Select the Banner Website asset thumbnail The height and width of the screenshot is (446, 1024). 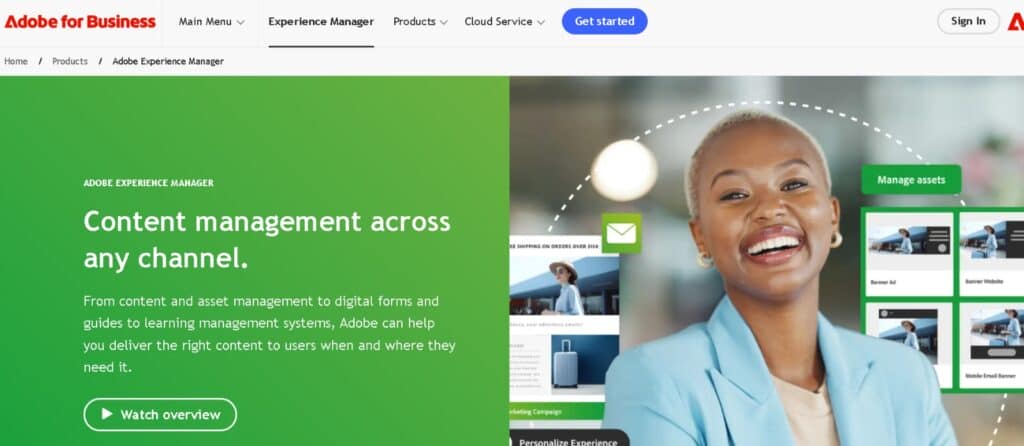click(x=991, y=253)
